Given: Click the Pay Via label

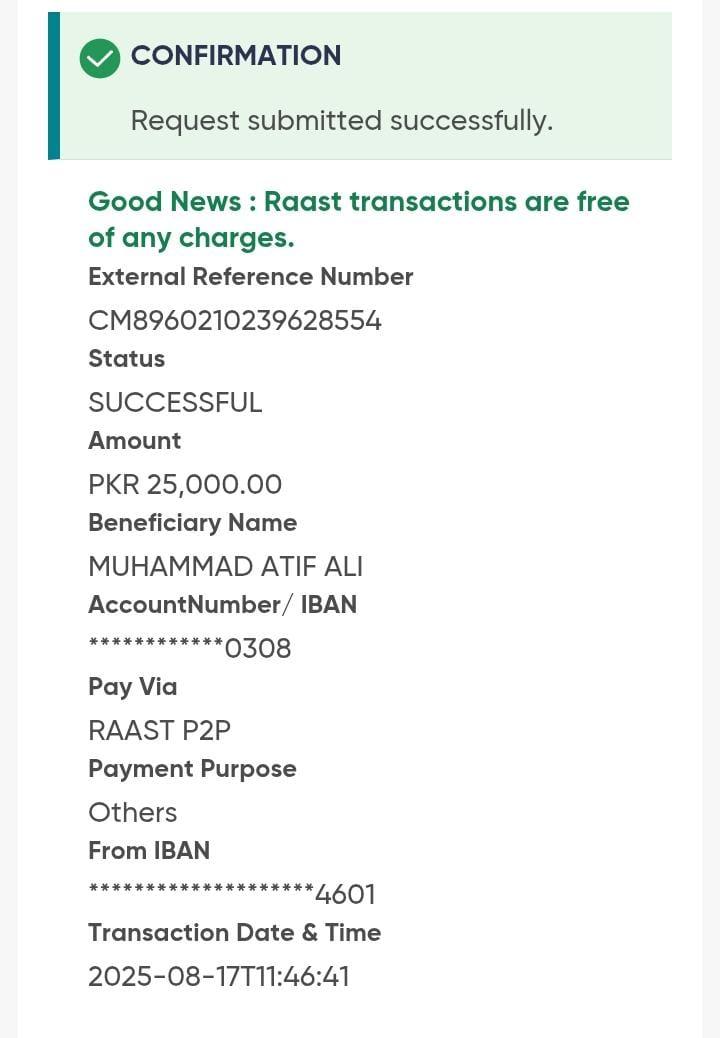Looking at the screenshot, I should (x=132, y=687).
